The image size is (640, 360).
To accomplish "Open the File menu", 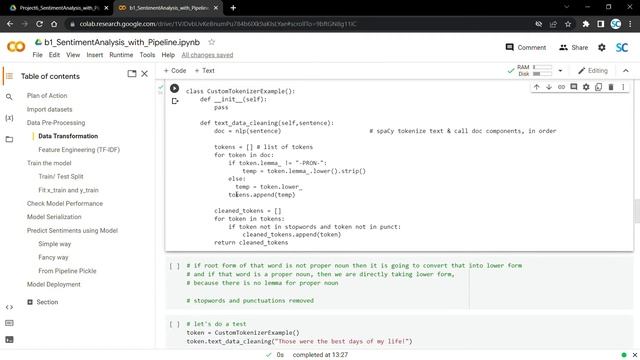I will click(38, 55).
